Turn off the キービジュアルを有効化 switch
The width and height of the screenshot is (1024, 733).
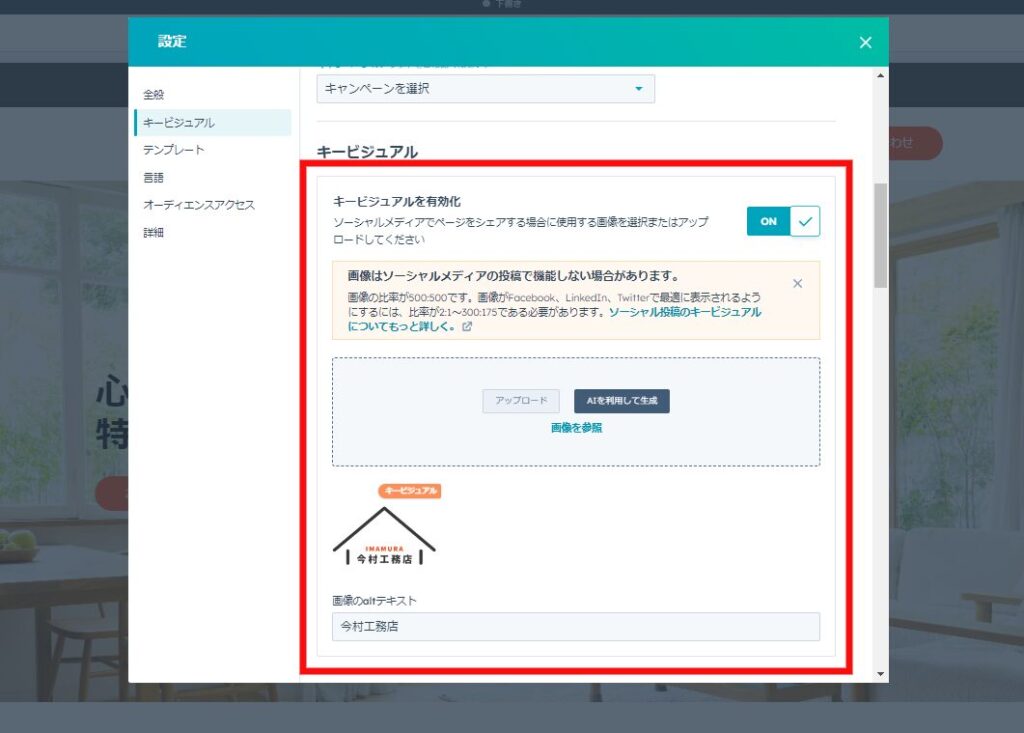(x=783, y=221)
